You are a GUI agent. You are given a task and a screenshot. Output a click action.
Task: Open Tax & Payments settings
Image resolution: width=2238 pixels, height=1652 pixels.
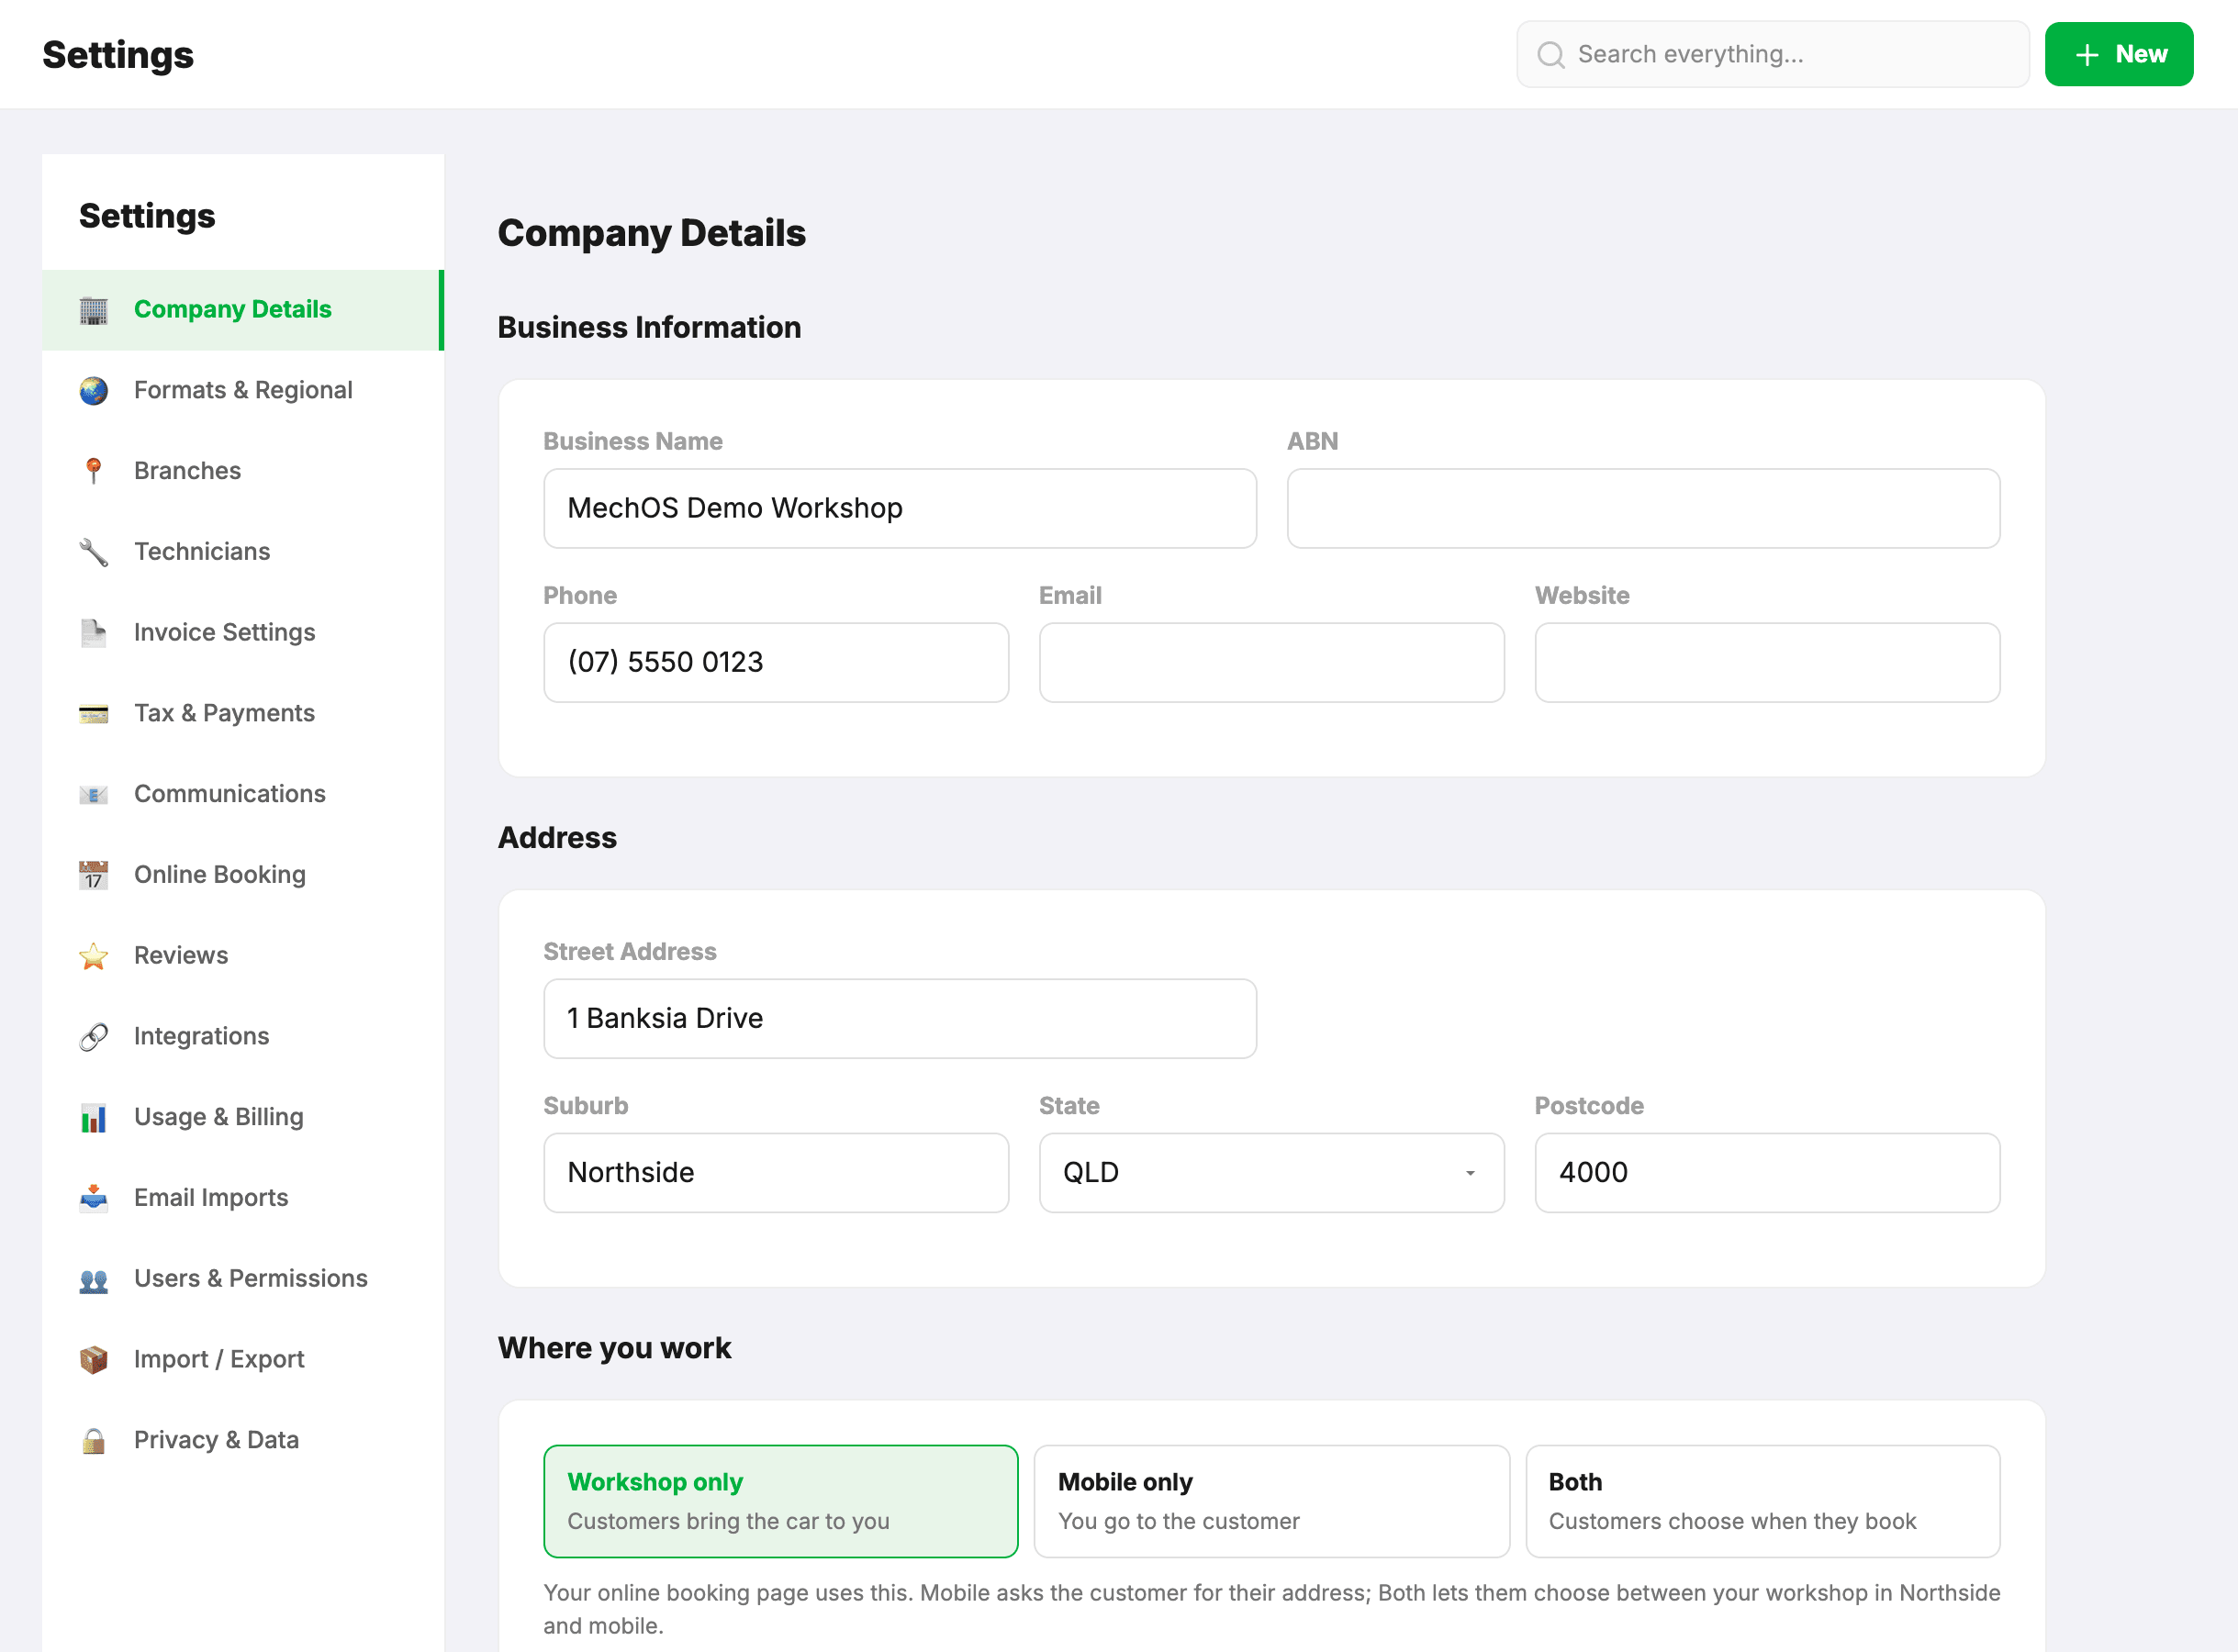242,714
